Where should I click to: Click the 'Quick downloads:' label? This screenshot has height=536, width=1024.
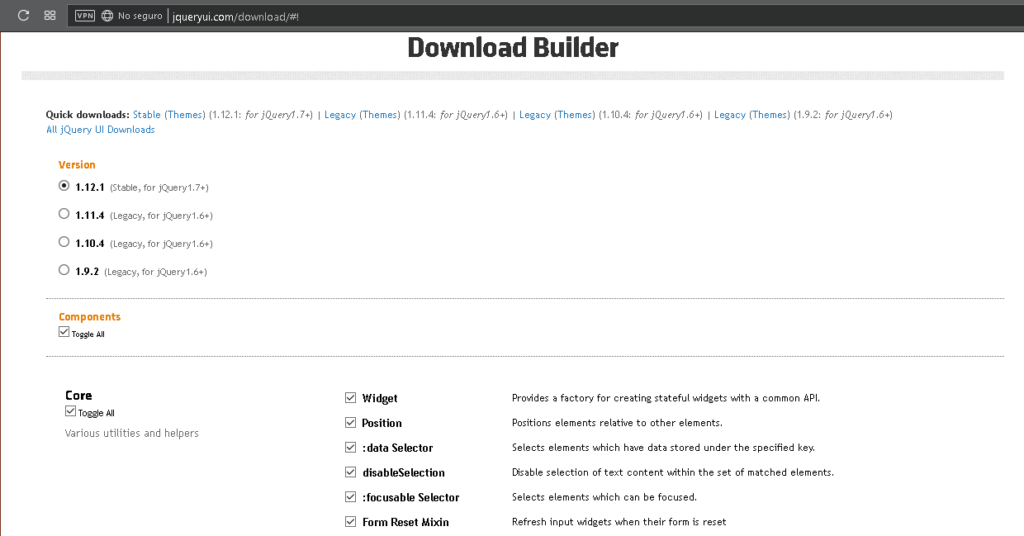tap(88, 115)
